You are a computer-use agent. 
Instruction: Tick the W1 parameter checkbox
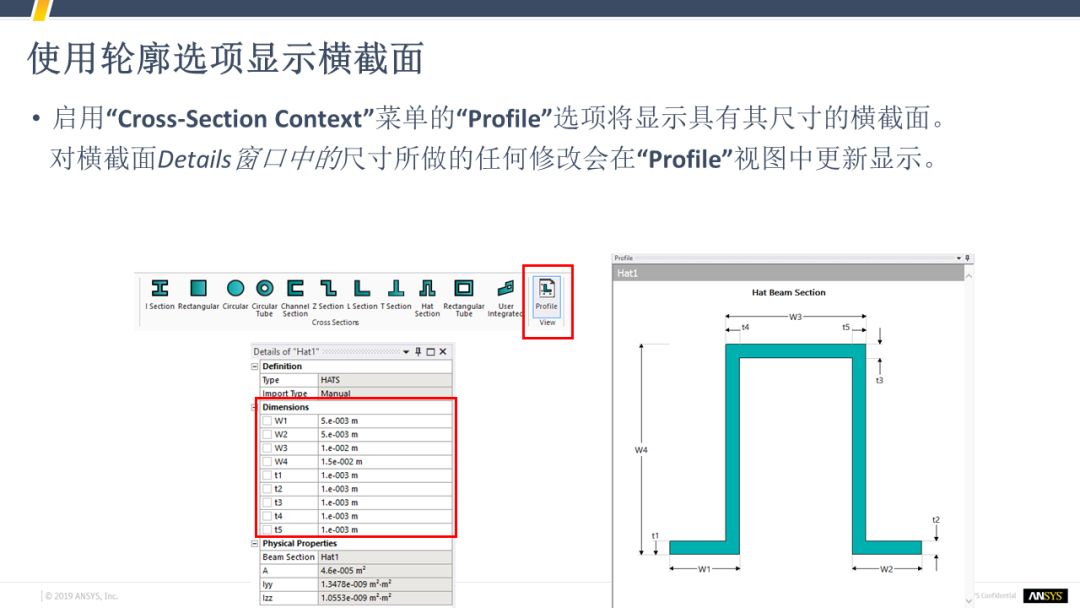pos(267,421)
